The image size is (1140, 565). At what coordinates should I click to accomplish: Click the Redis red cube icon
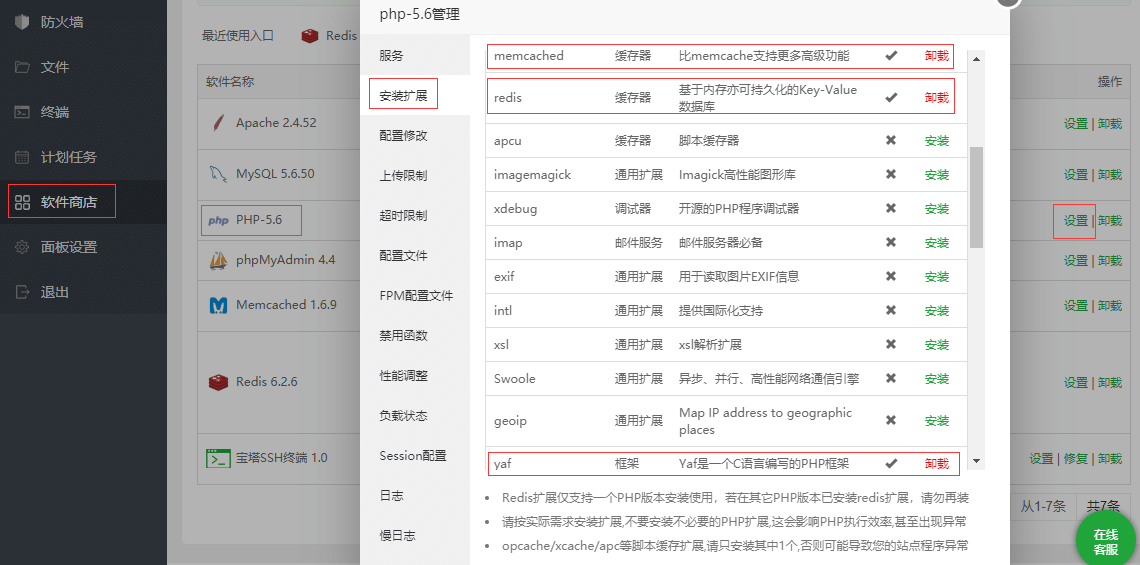pyautogui.click(x=218, y=382)
